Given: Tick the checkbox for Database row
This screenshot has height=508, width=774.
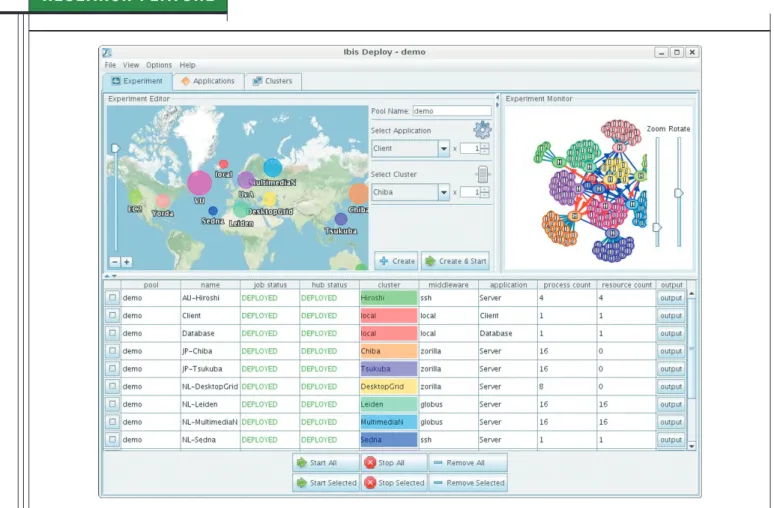Looking at the screenshot, I should pyautogui.click(x=113, y=333).
